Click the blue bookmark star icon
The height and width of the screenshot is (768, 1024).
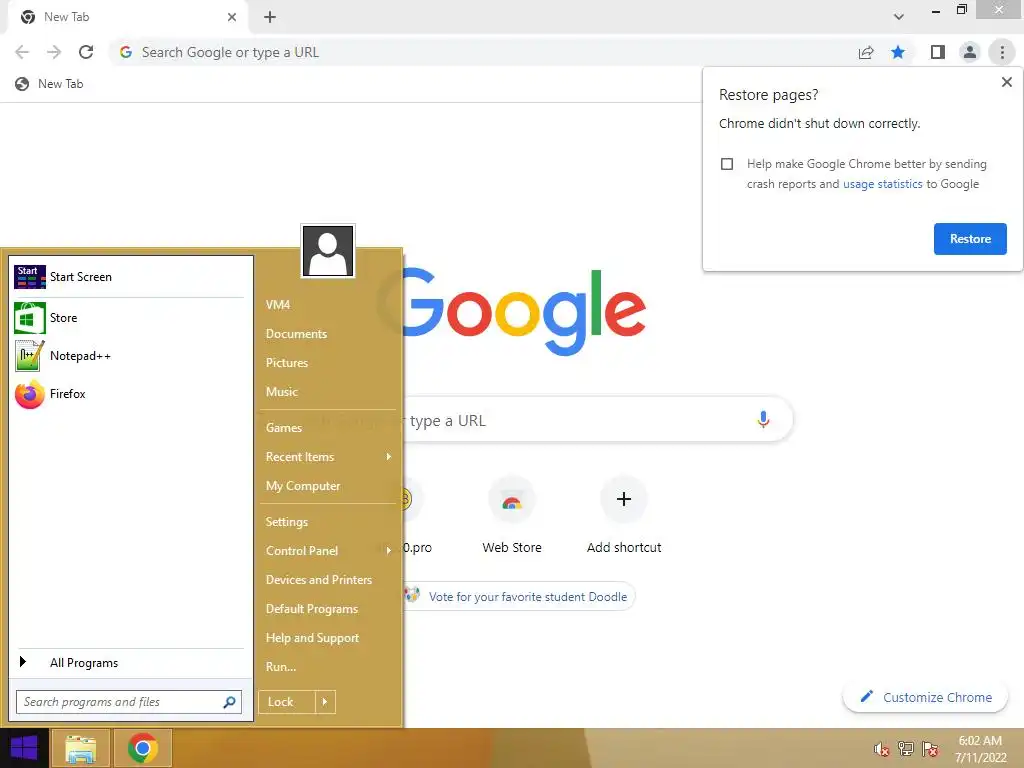pos(898,52)
